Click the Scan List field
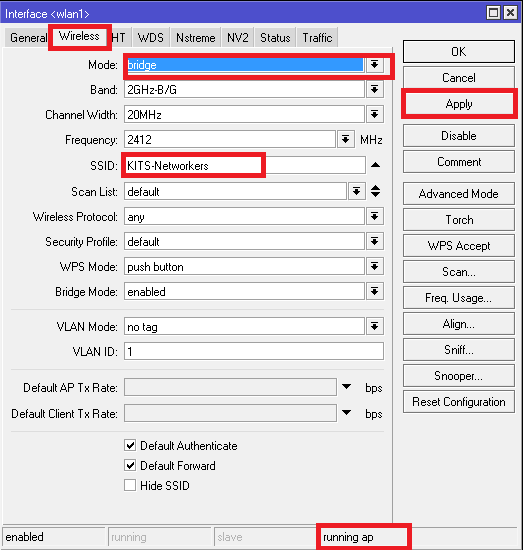 [235, 192]
